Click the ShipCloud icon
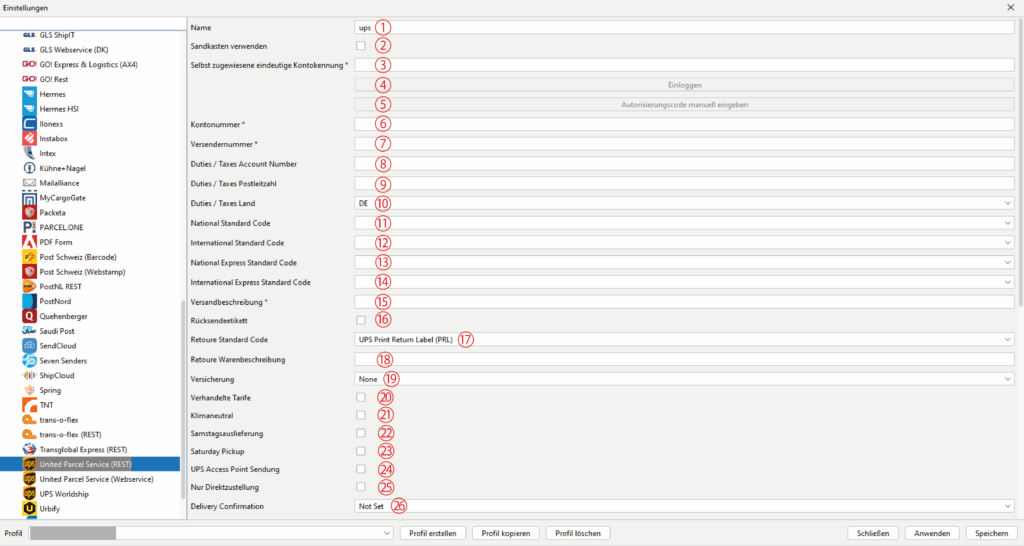This screenshot has height=546, width=1024. (x=29, y=375)
